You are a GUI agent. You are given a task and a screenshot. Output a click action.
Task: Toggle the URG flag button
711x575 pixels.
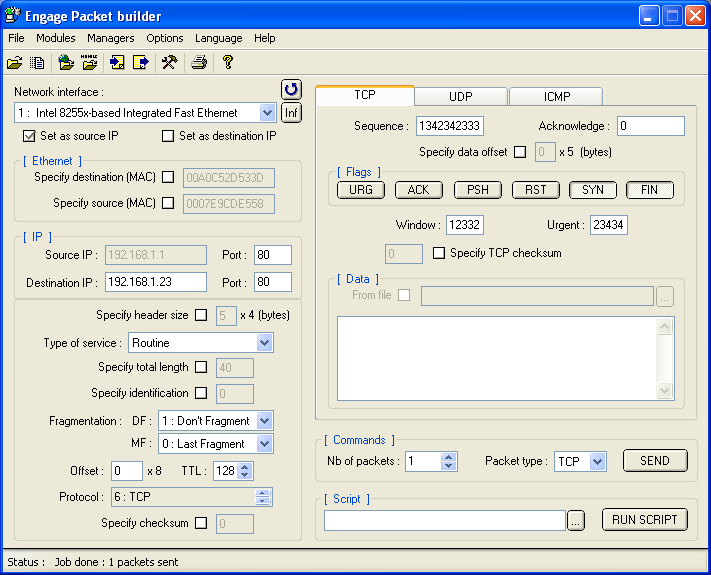click(361, 190)
